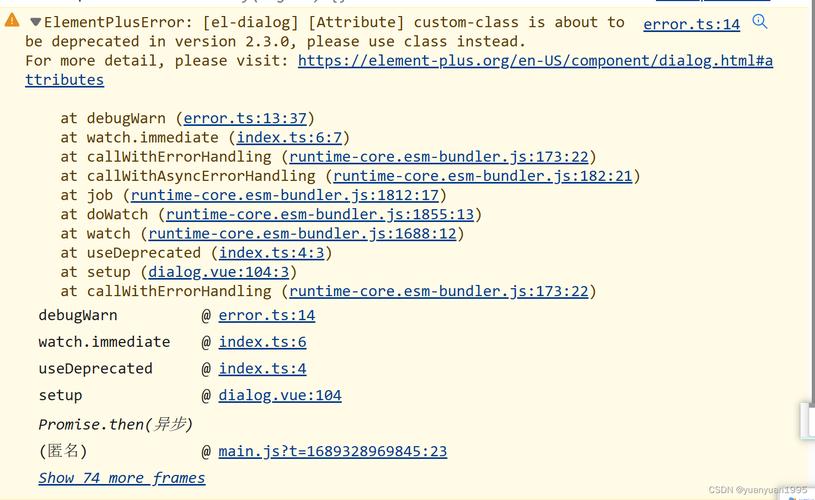Click the magnifier icon beside error.ts:14
Screen dimensions: 815x500
click(x=760, y=22)
